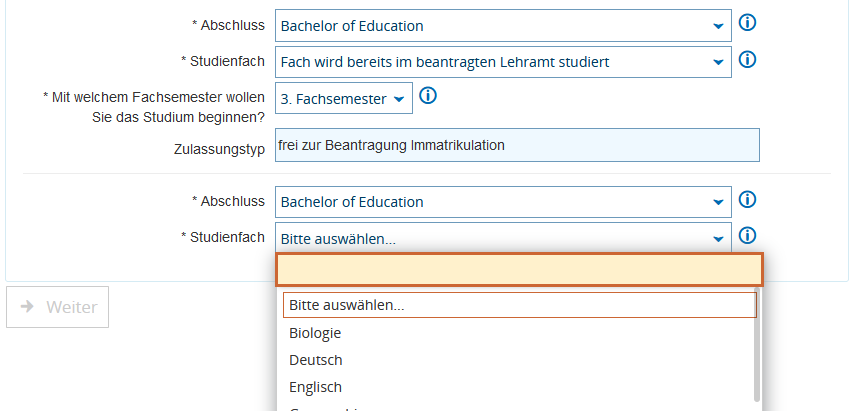
Task: Show info for the second Abschluss field
Action: click(x=746, y=200)
